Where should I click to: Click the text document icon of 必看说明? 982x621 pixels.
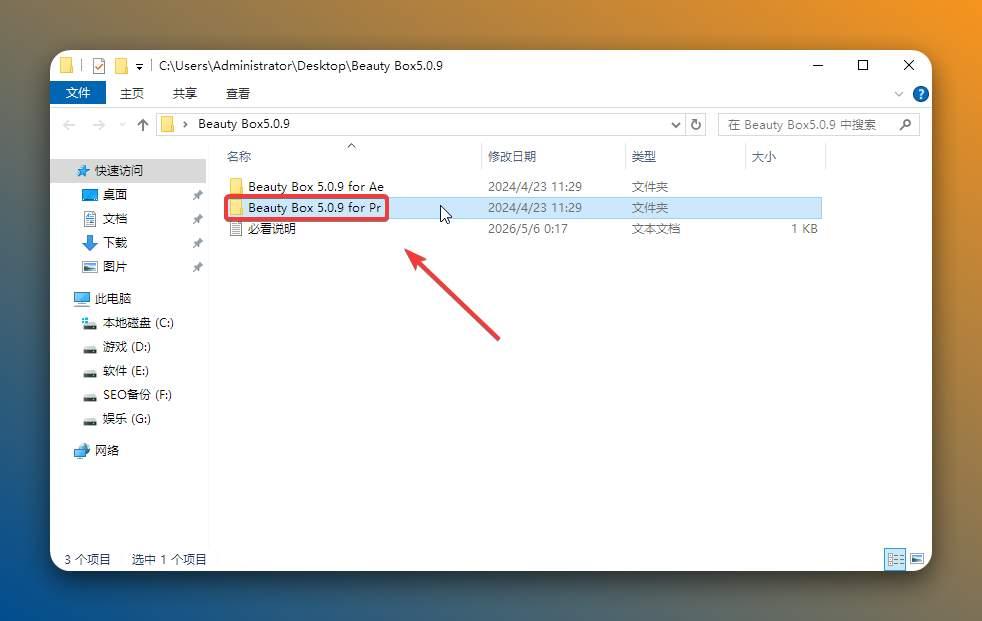coord(236,229)
